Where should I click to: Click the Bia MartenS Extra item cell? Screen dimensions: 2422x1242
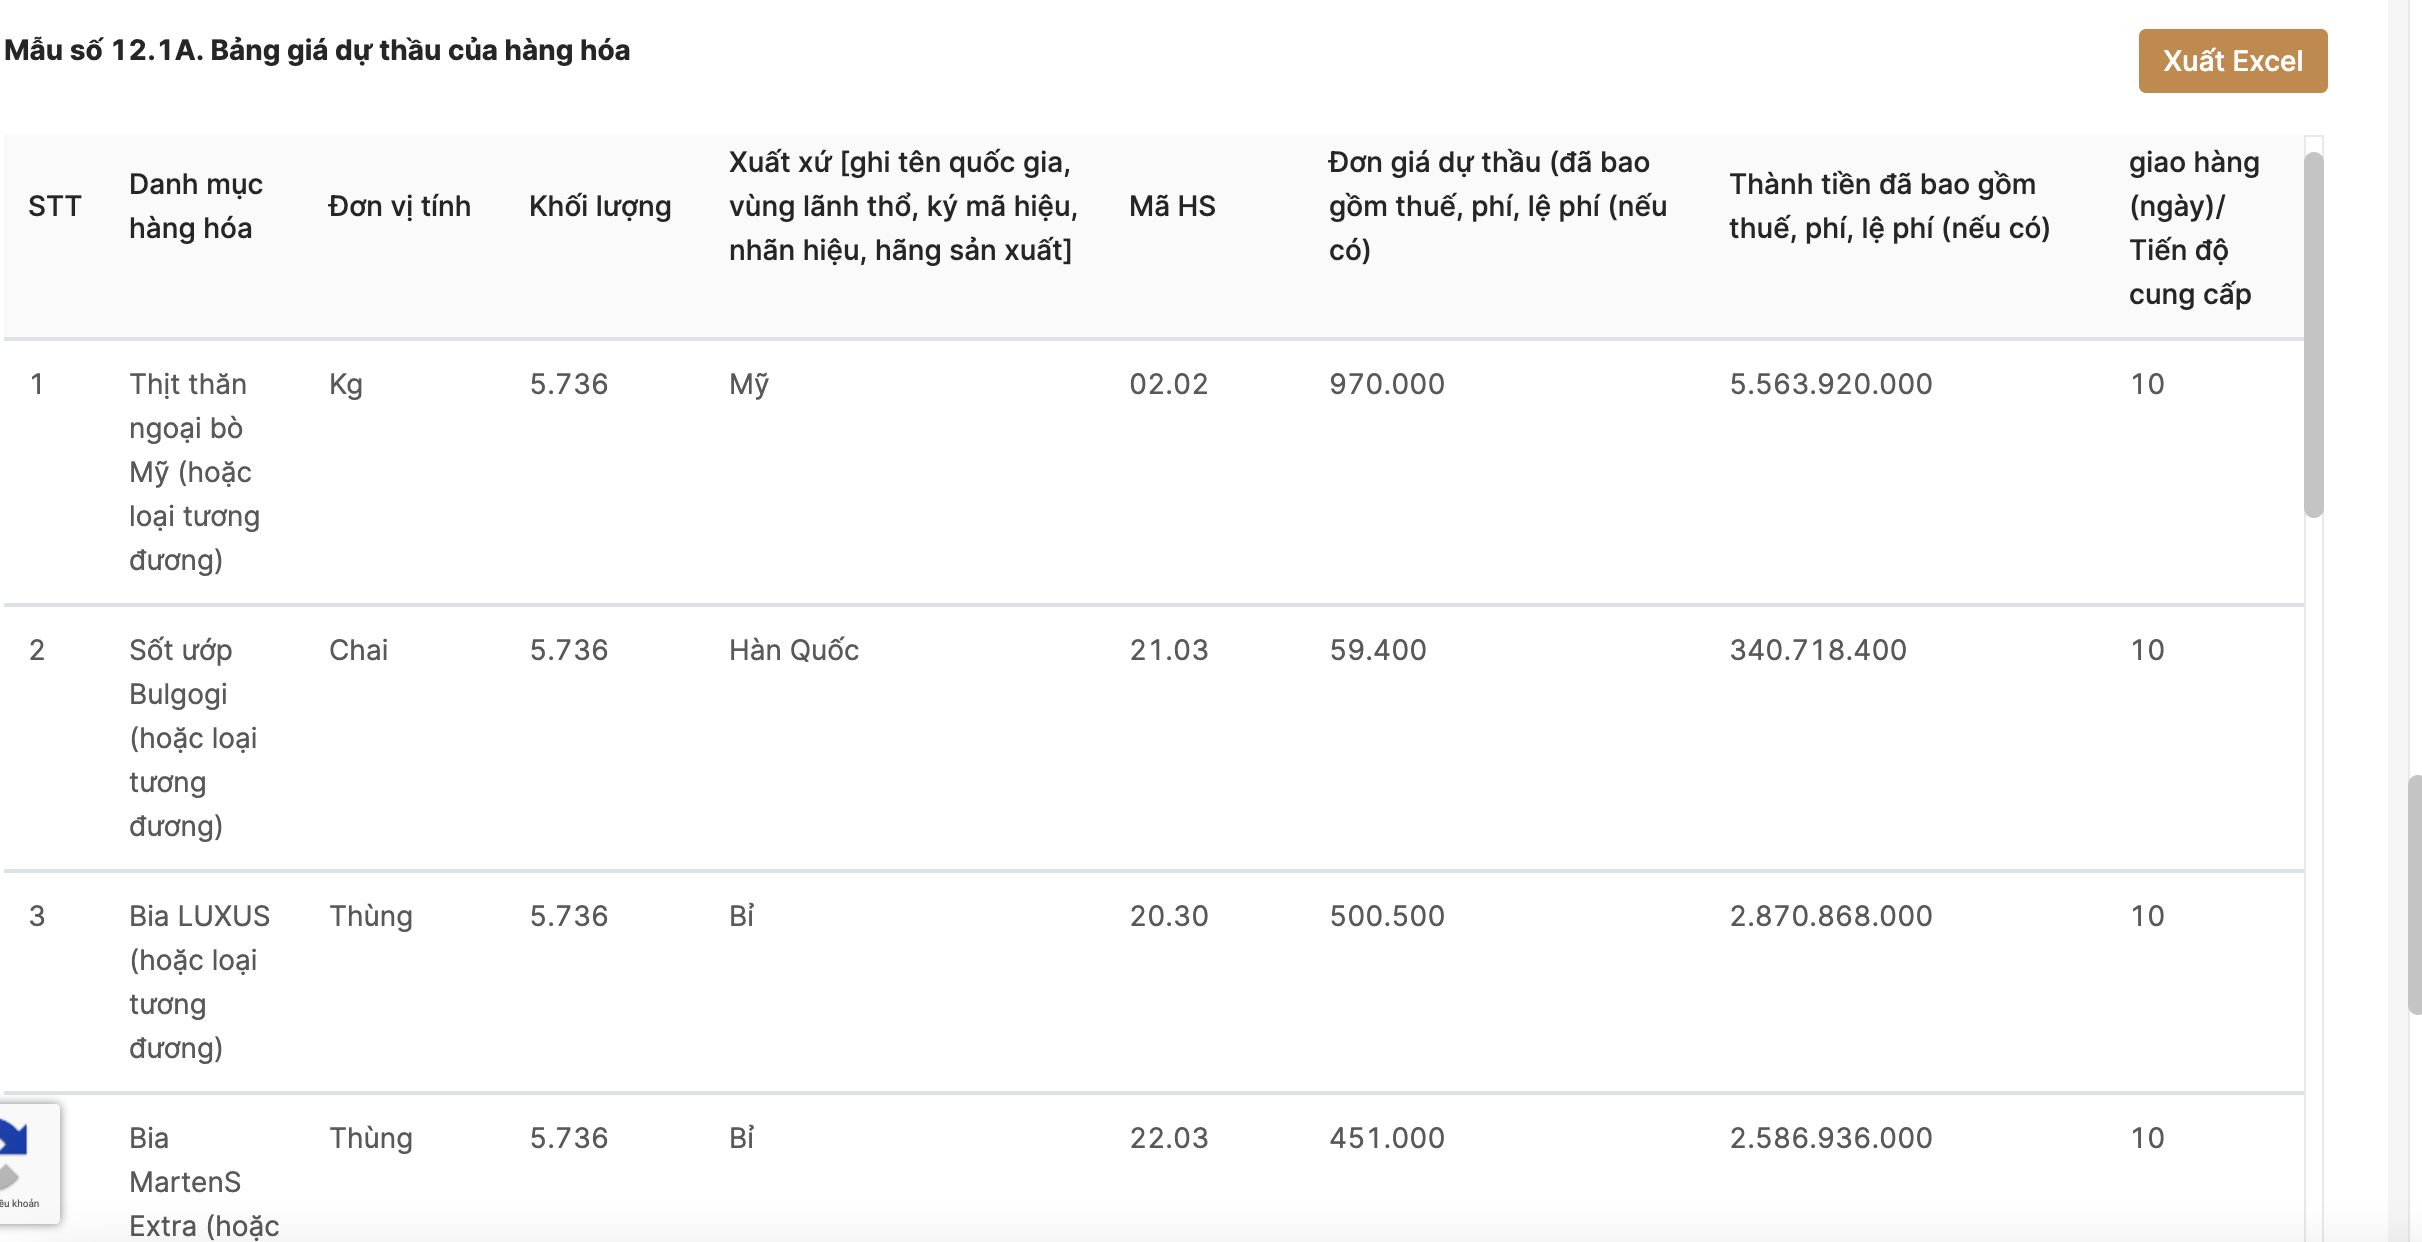204,1182
